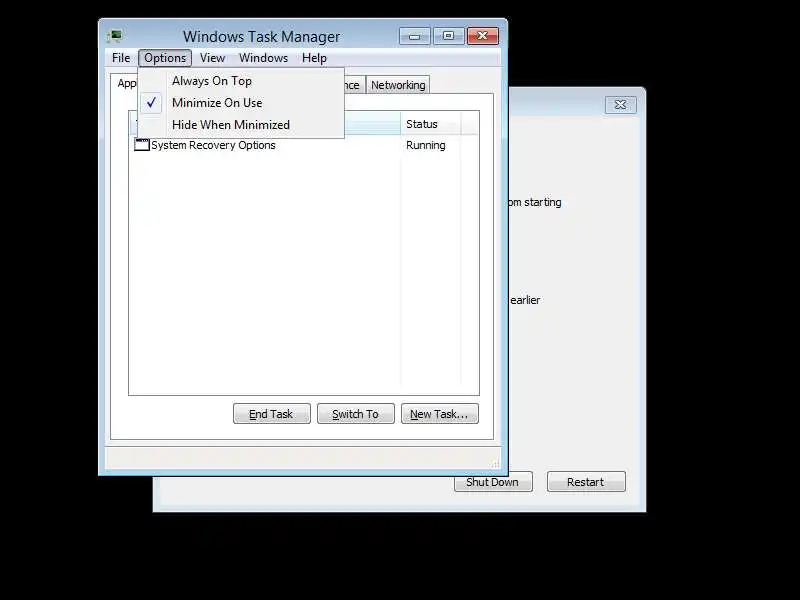Enable Always On Top option
Screen dimensions: 800x600
(x=241, y=81)
